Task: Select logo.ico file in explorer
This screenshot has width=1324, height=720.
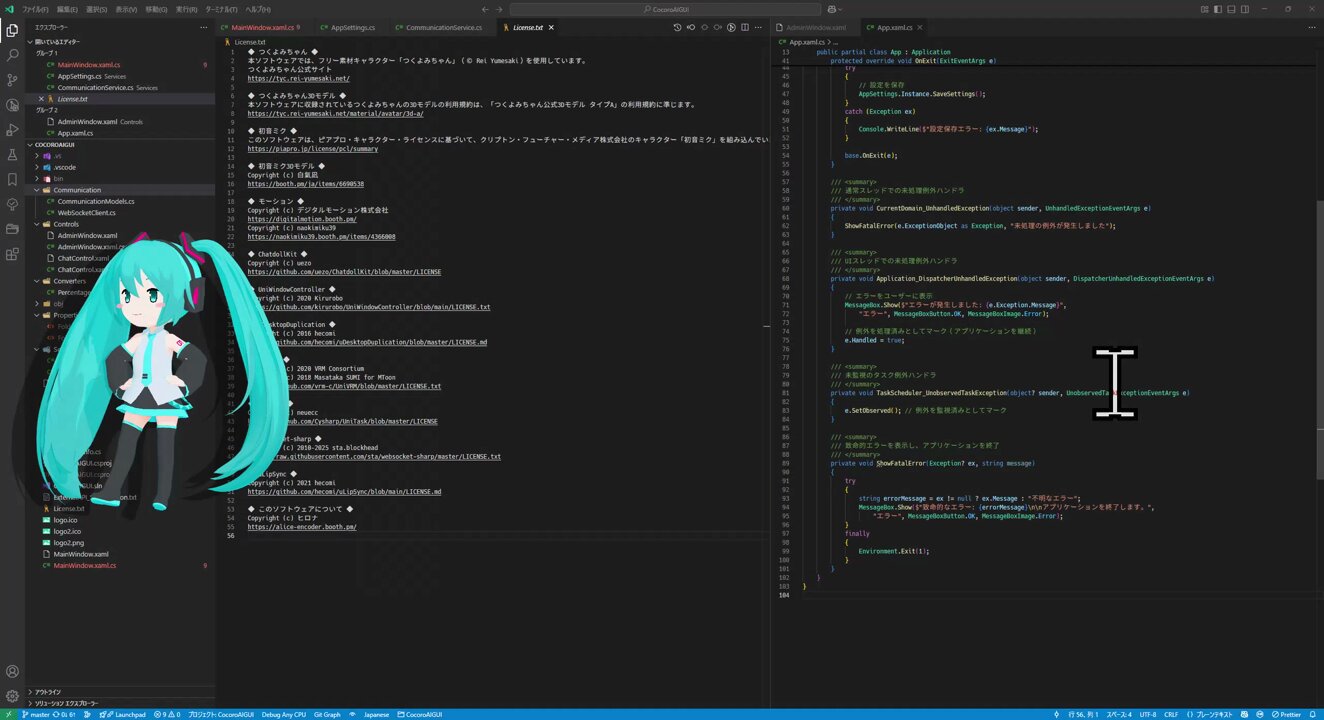Action: [65, 520]
